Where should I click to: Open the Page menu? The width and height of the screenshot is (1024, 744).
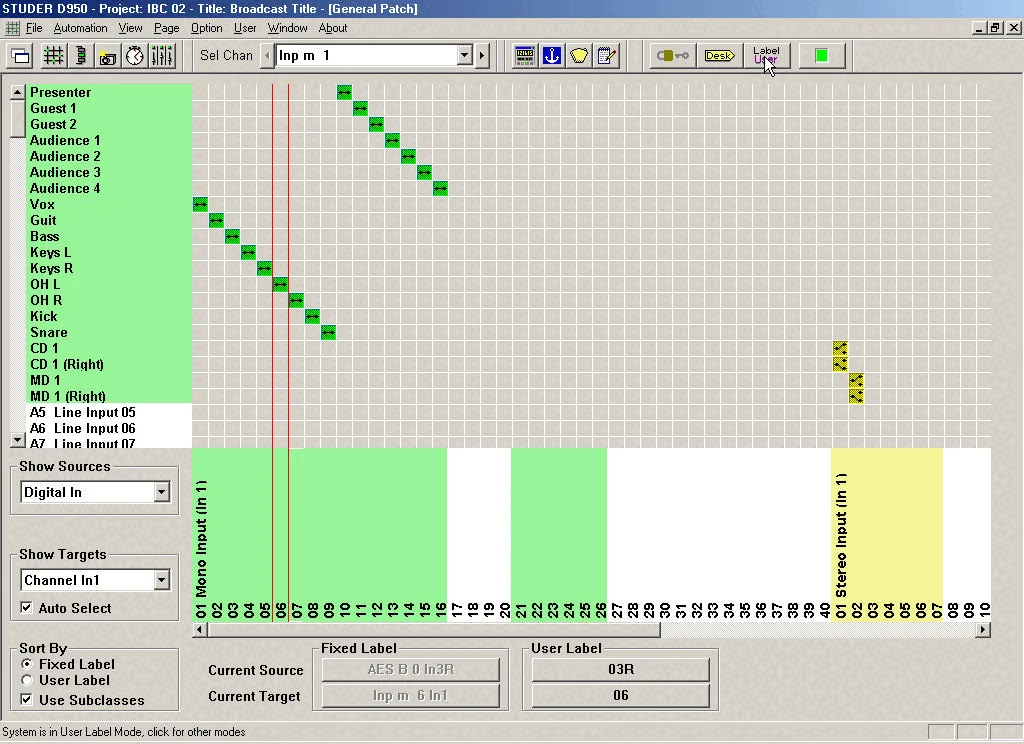(167, 28)
